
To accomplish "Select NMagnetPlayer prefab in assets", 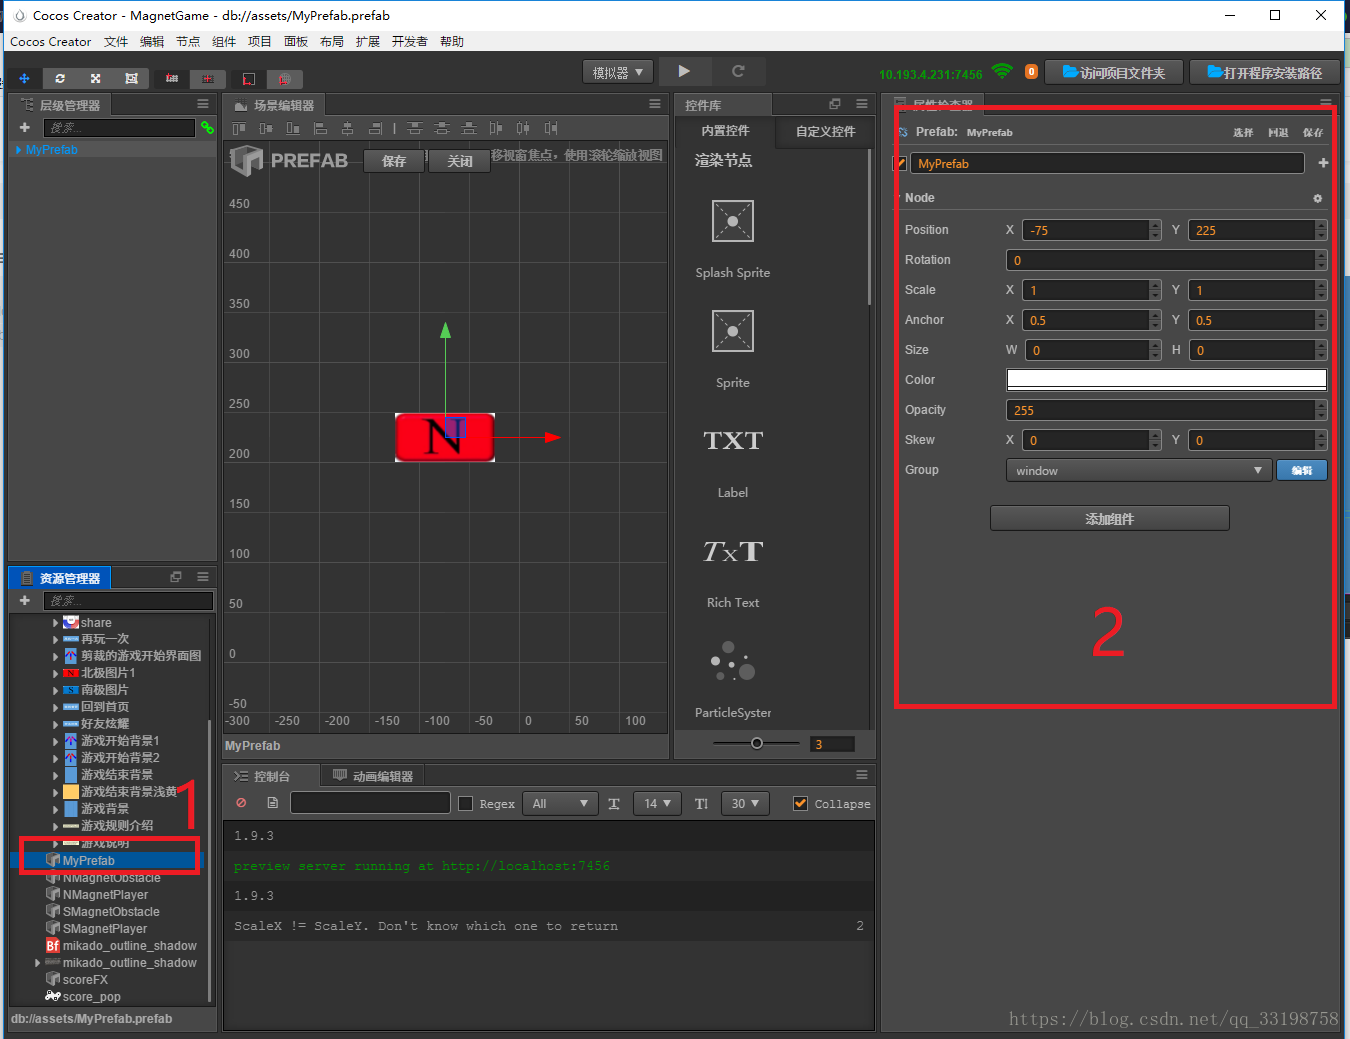I will 105,895.
